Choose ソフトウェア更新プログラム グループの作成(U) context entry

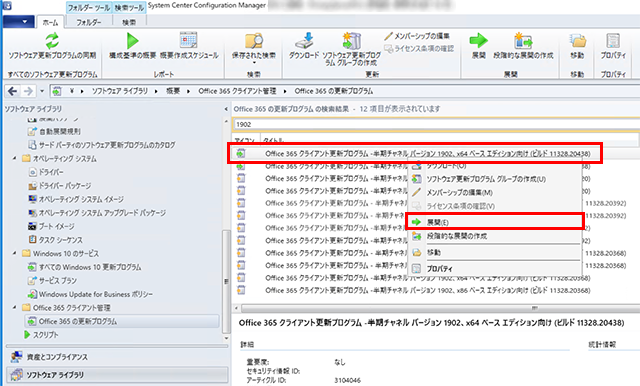(495, 179)
